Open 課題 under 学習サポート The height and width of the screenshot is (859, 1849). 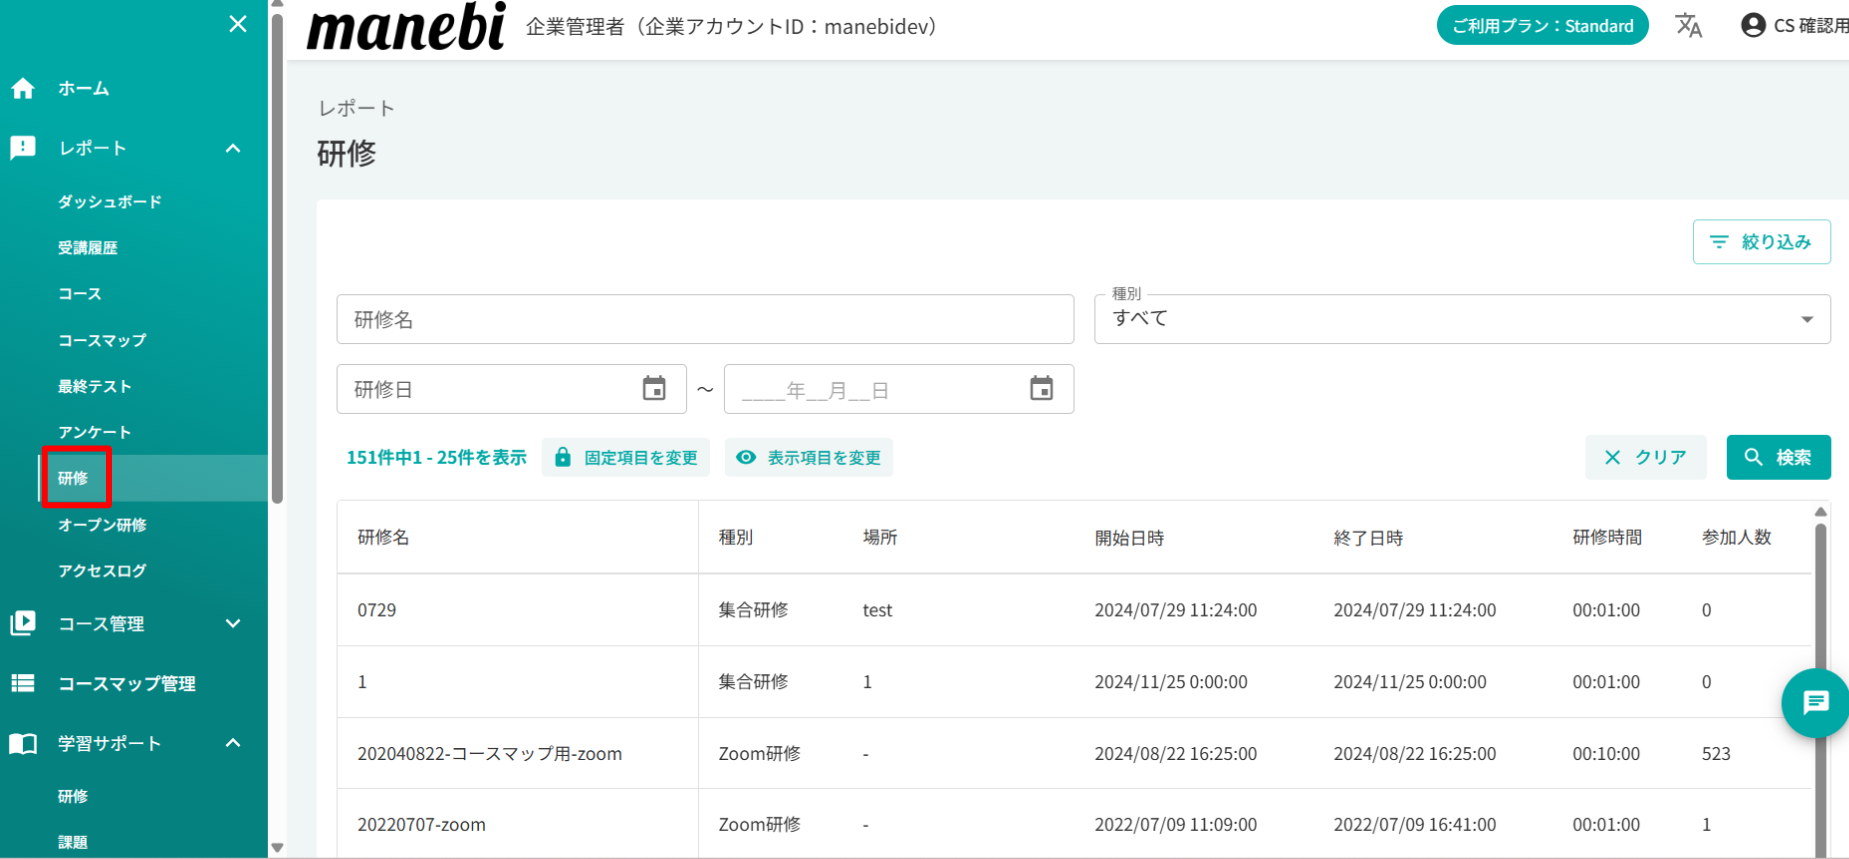click(73, 842)
